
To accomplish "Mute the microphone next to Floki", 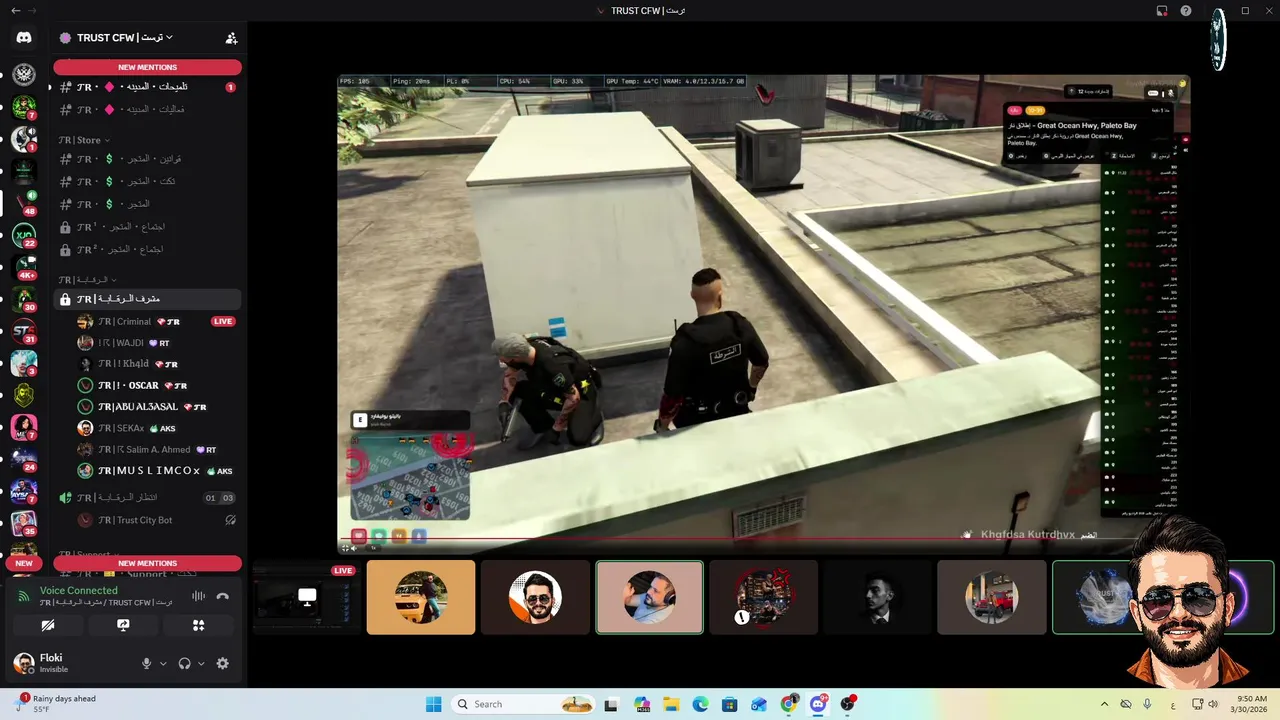I will (x=146, y=663).
